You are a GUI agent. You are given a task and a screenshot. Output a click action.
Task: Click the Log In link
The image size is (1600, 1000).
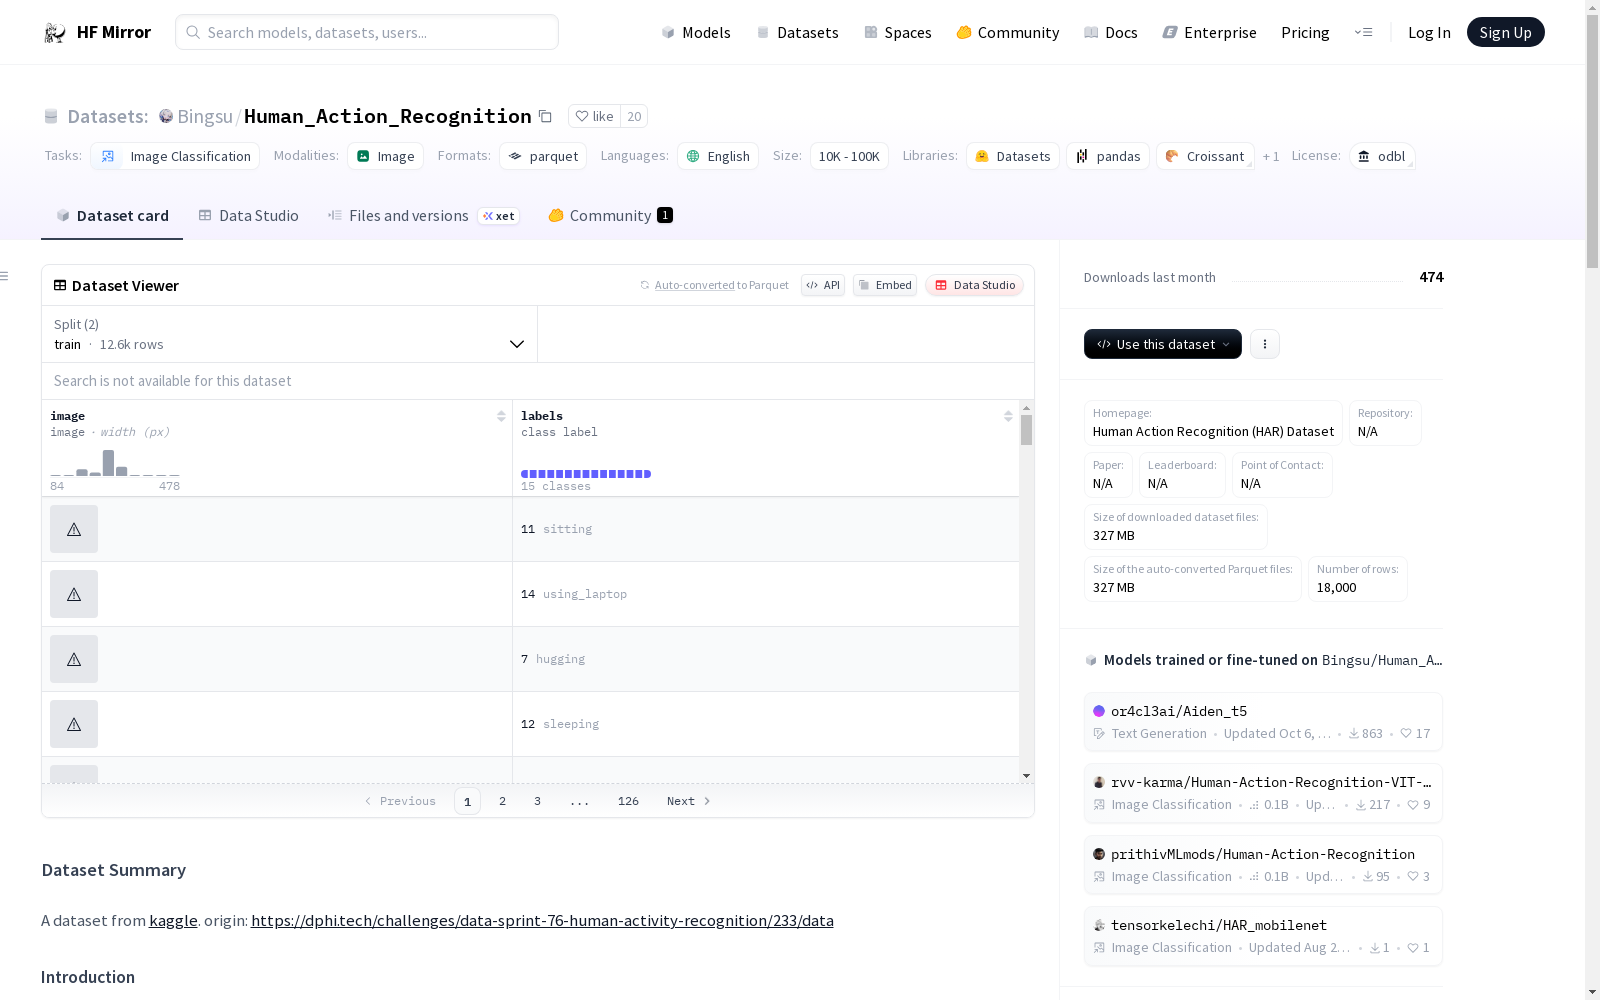pos(1429,33)
